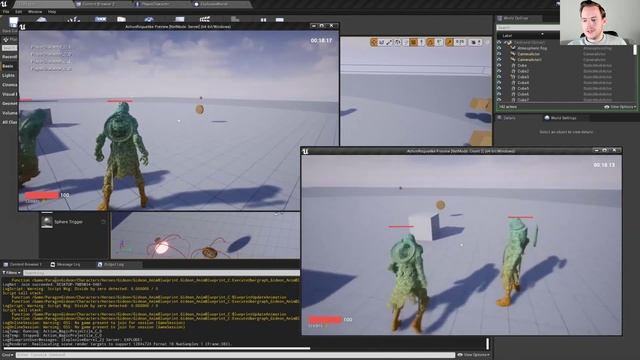This screenshot has height=360, width=640.
Task: Switch to the World Settings tab
Action: coord(563,118)
